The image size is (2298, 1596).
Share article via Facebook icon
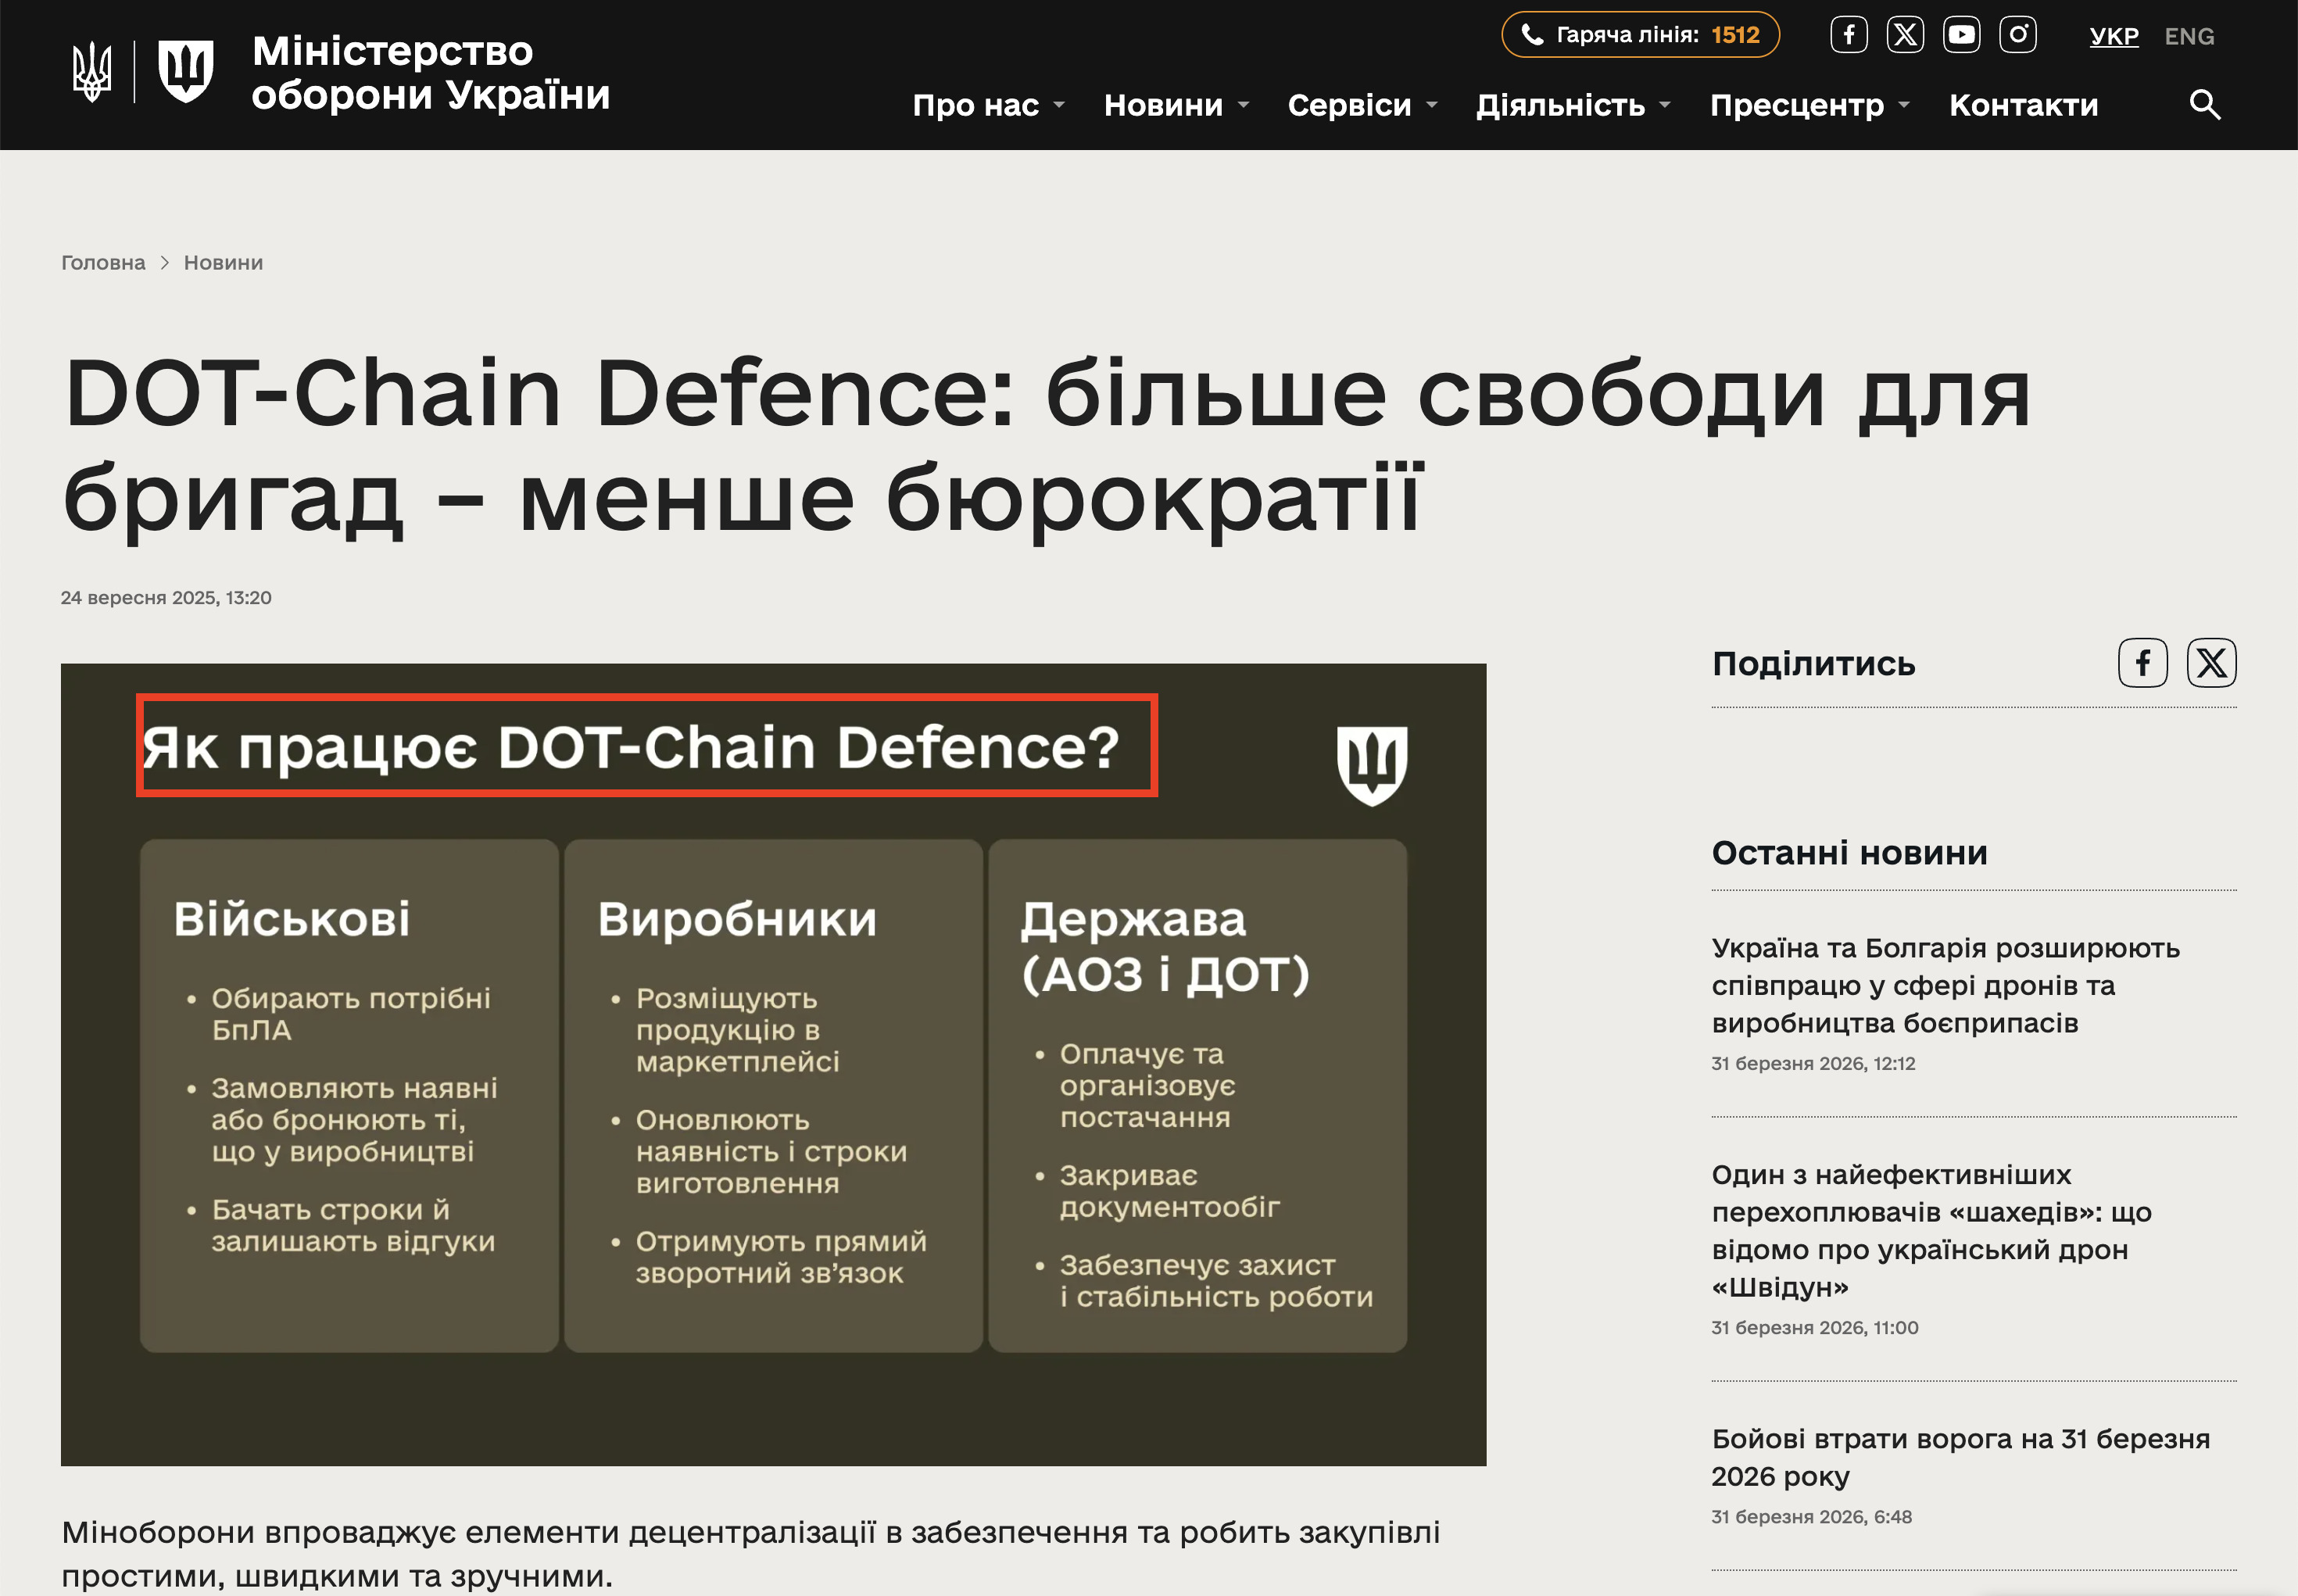point(2143,663)
